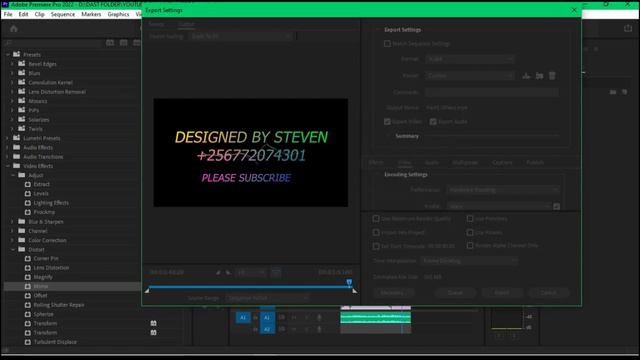Select the green audio clip on track A1

[x=376, y=317]
